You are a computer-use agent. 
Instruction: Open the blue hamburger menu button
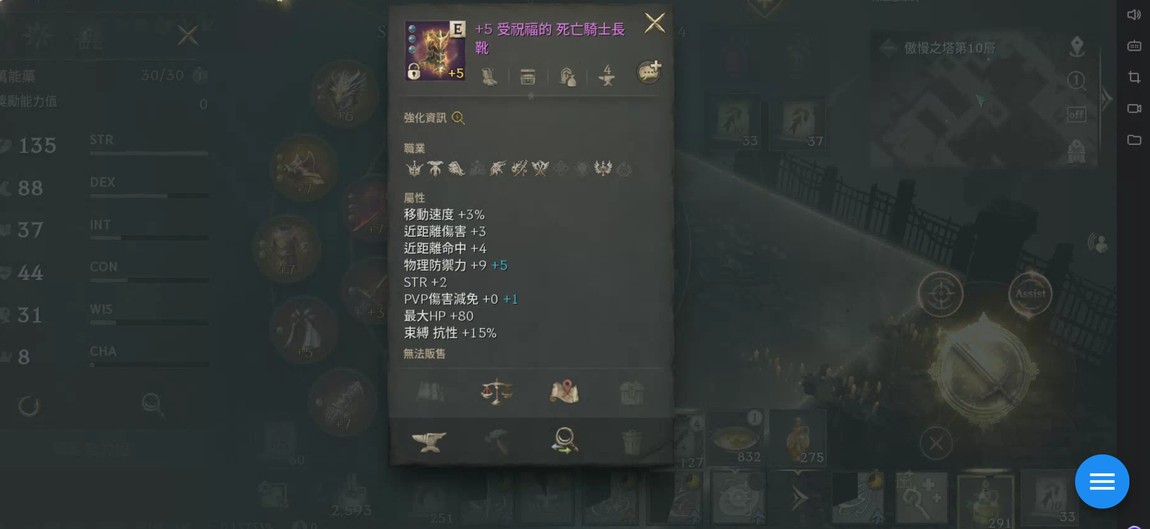point(1102,481)
